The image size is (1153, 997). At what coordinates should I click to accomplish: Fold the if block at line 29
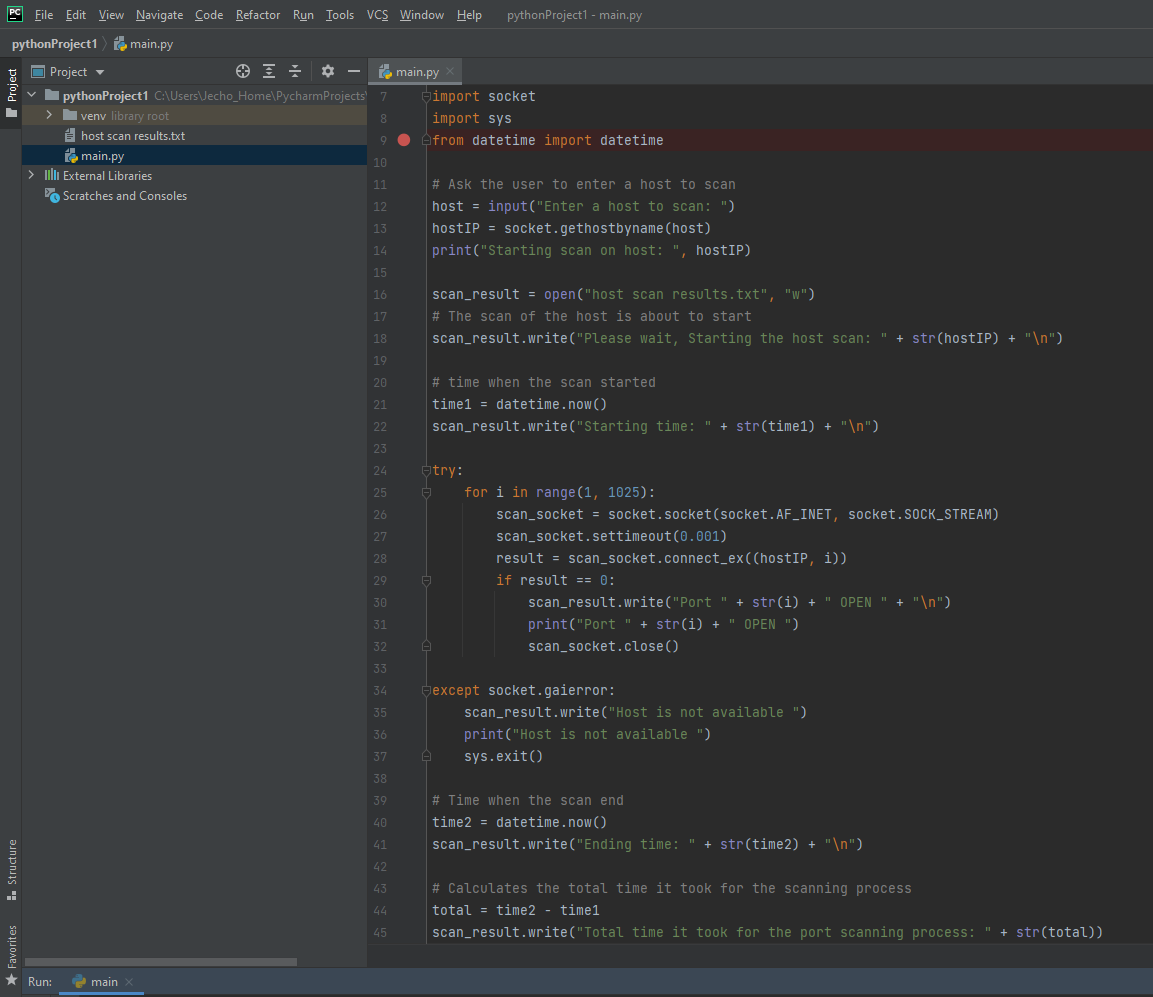click(426, 581)
